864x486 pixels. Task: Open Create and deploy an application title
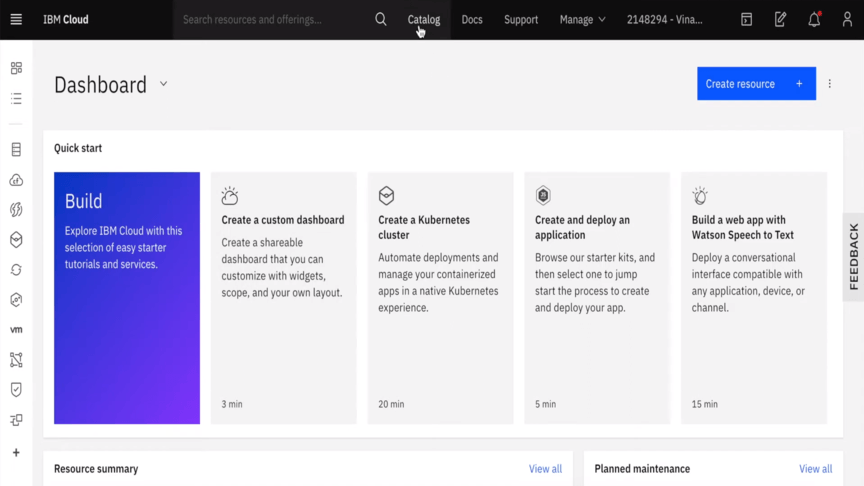[x=582, y=227]
